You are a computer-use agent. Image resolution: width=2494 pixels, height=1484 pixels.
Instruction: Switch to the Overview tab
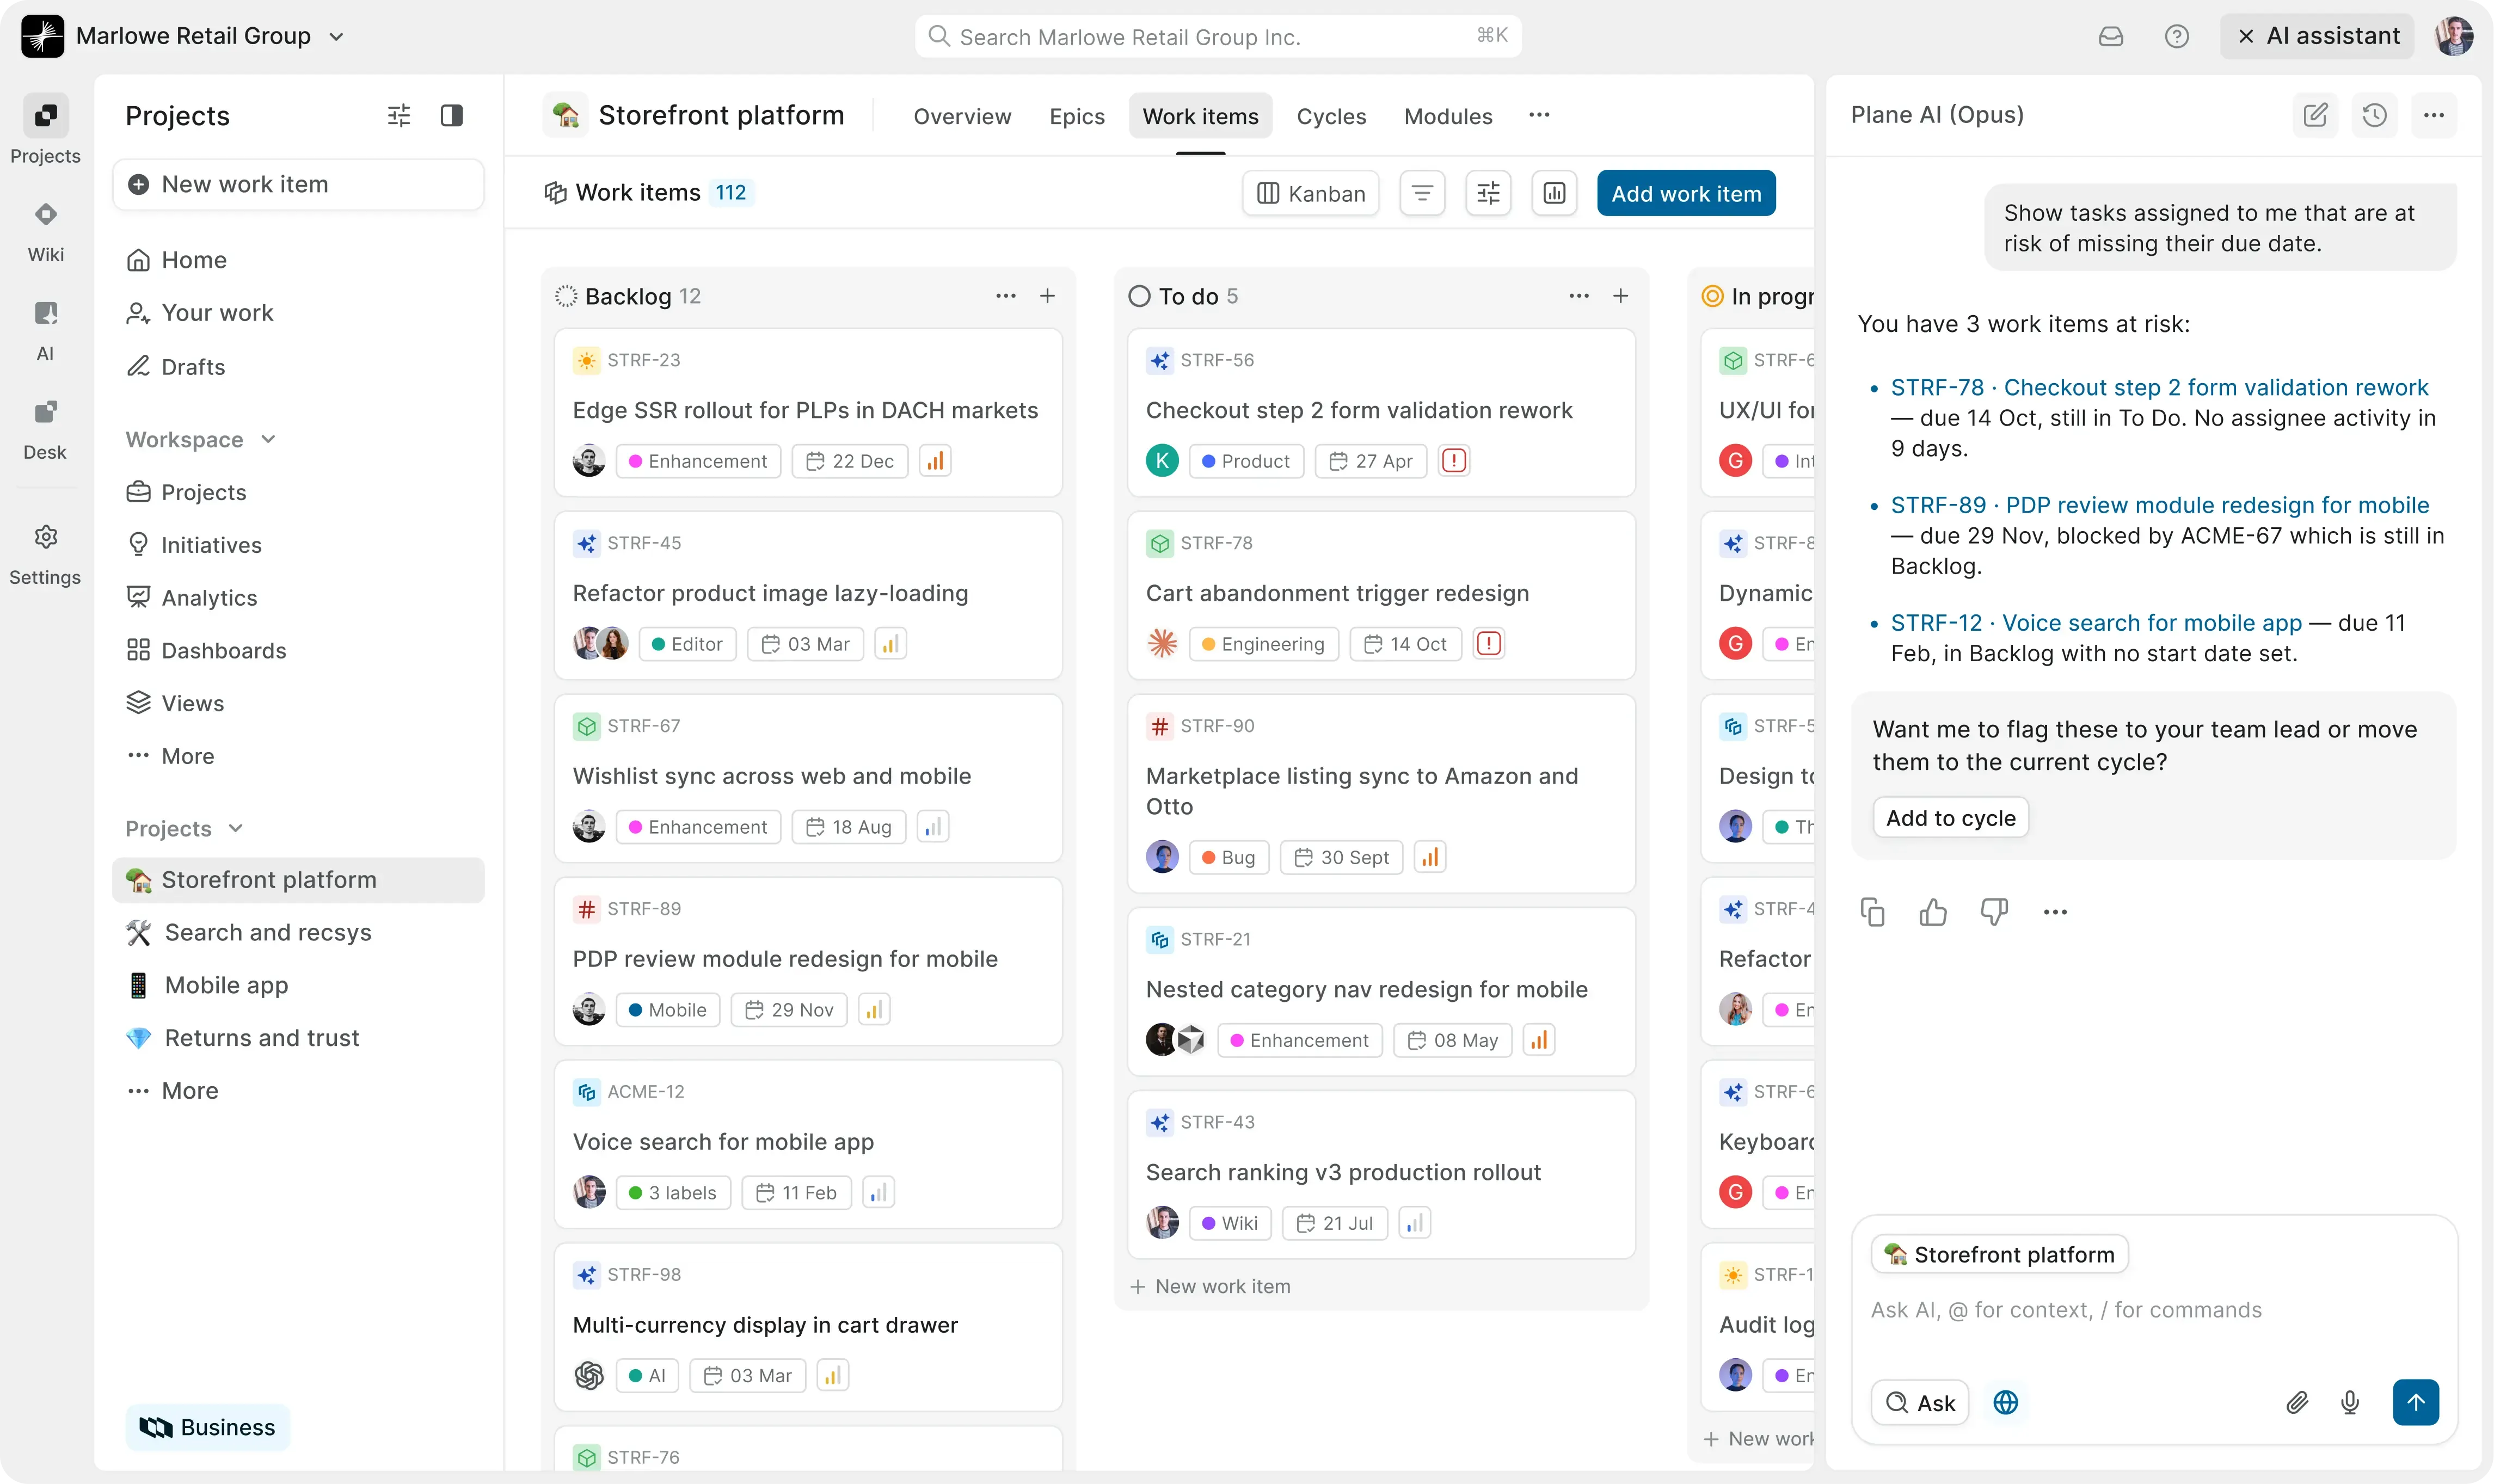[x=962, y=116]
